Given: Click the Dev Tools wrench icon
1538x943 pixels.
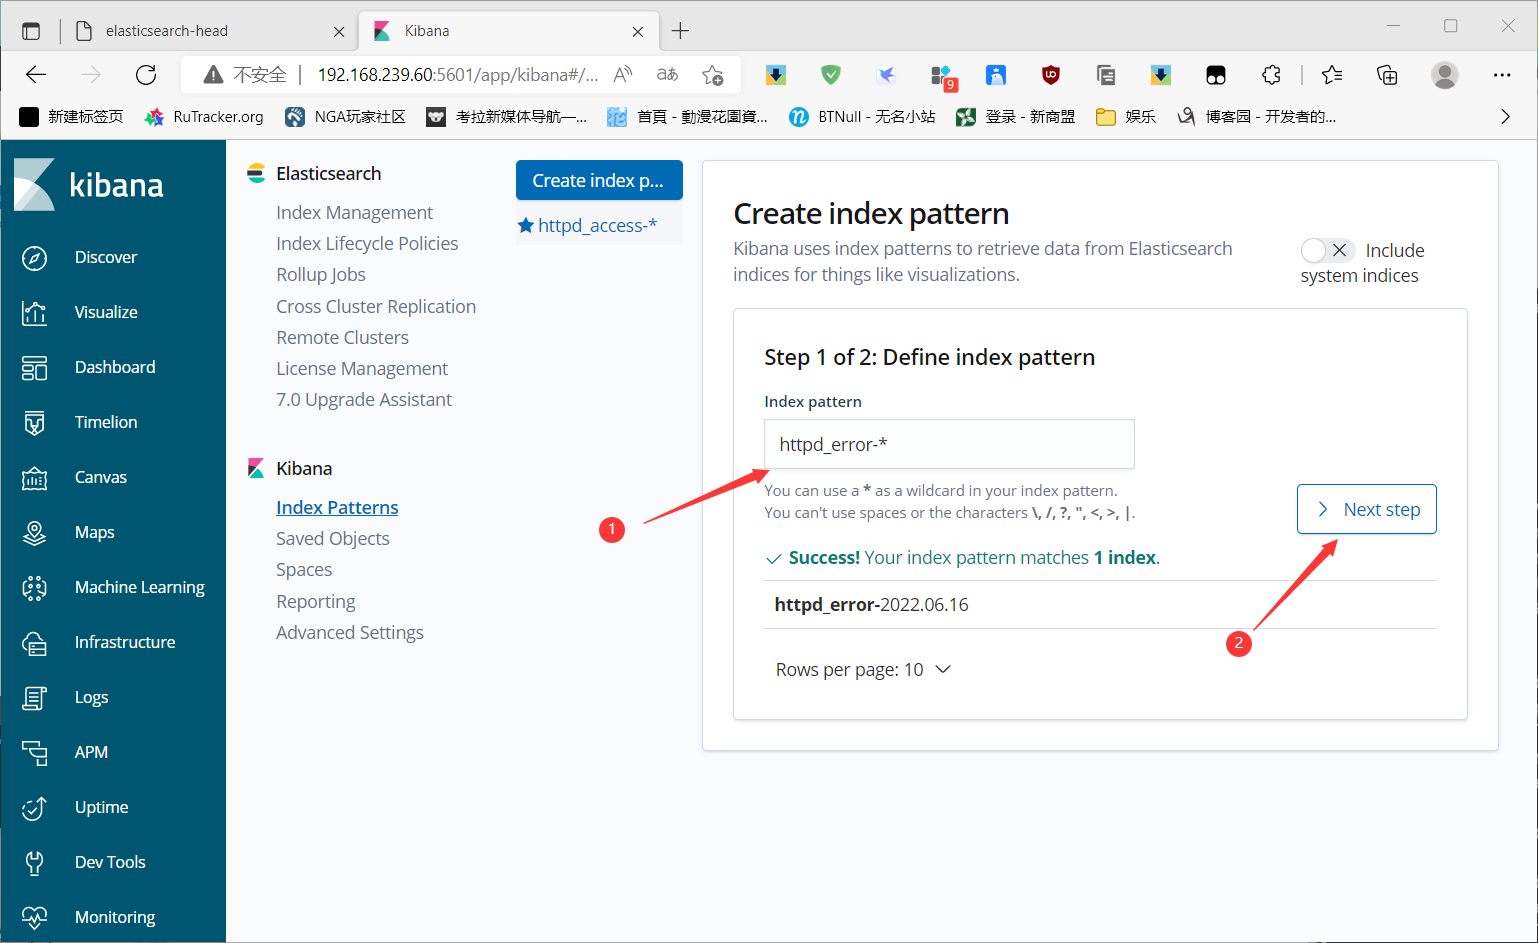Looking at the screenshot, I should (x=34, y=863).
